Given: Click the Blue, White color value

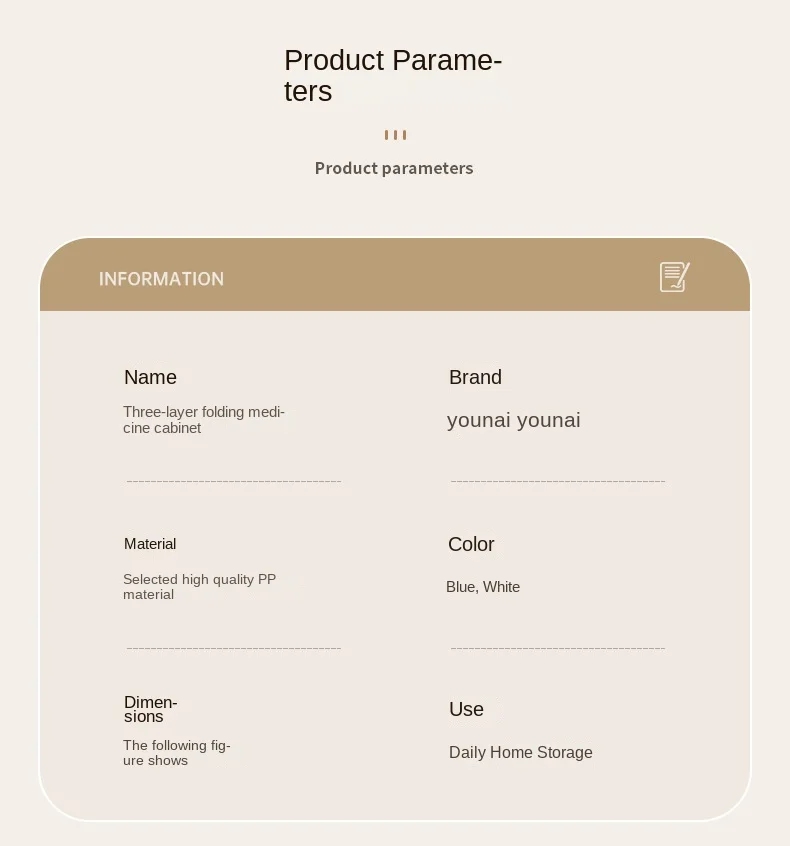Looking at the screenshot, I should pos(483,587).
